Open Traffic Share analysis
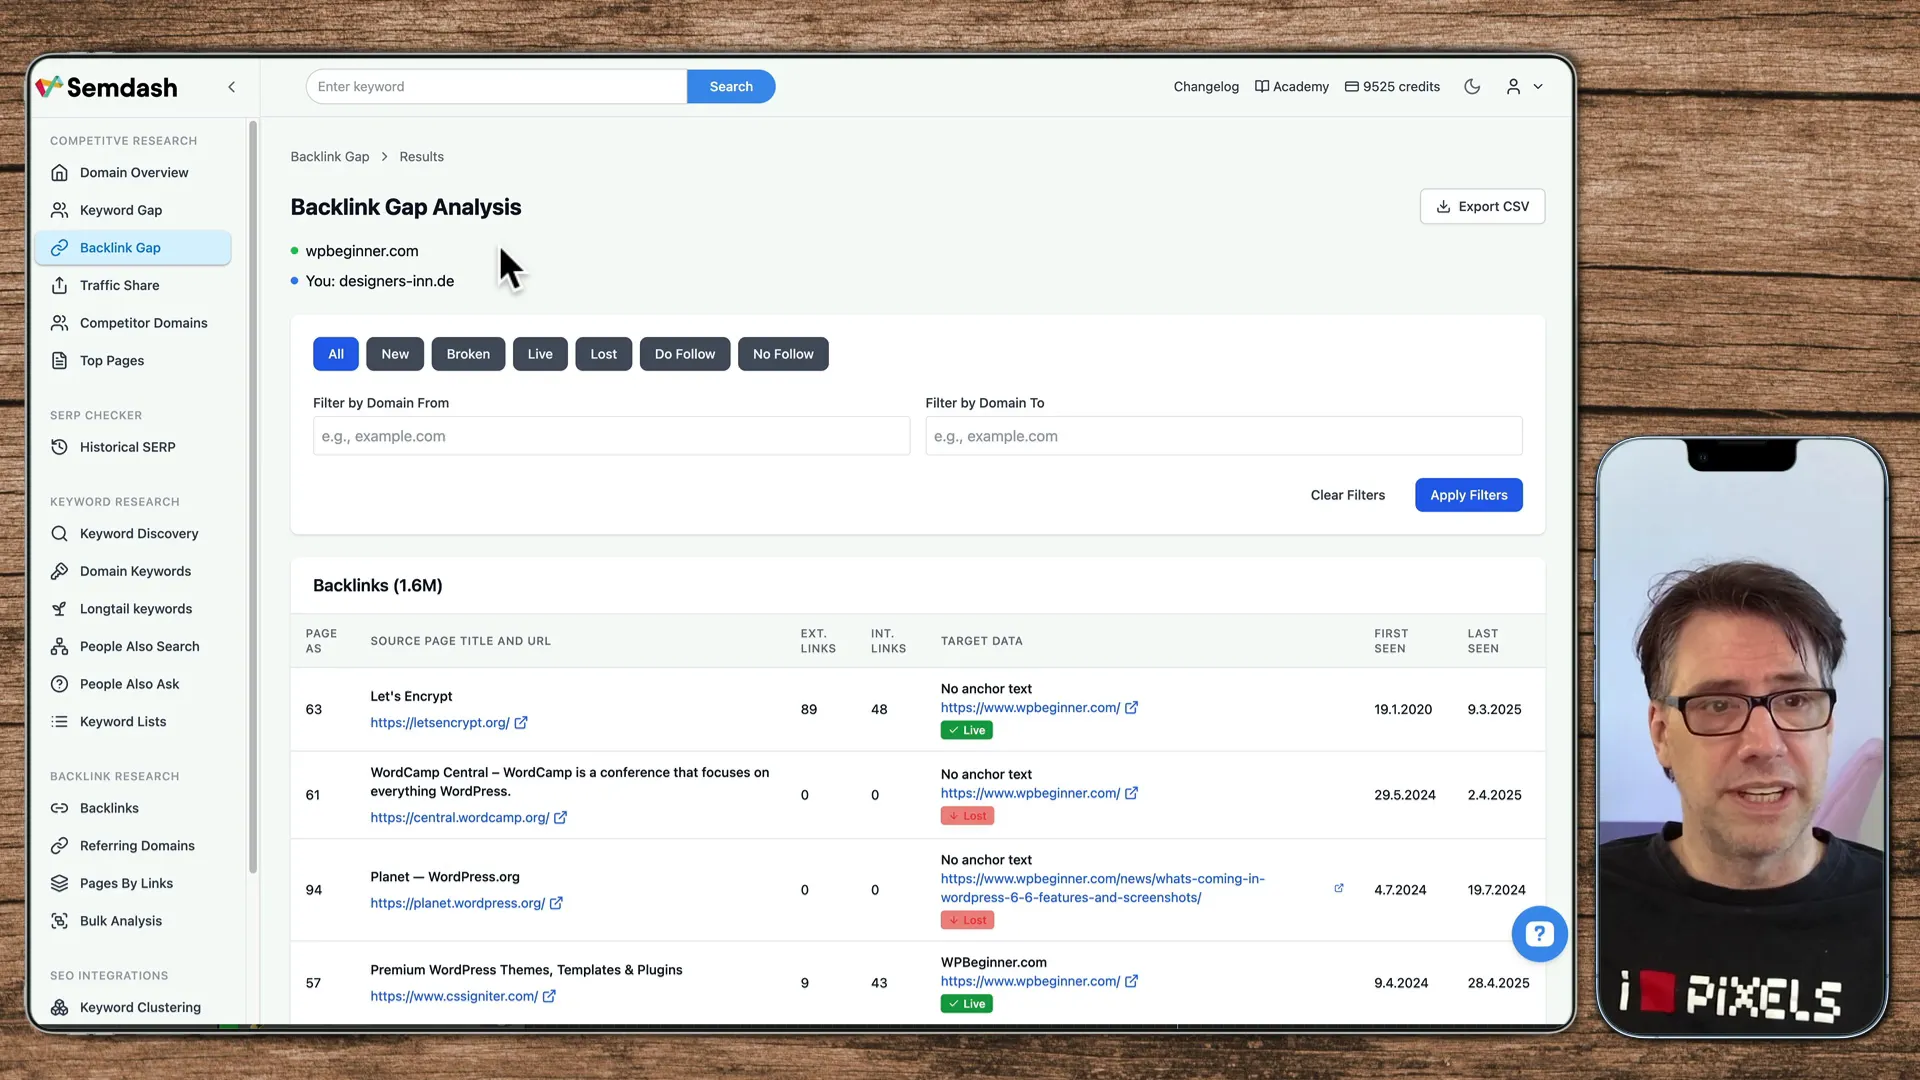 [119, 285]
